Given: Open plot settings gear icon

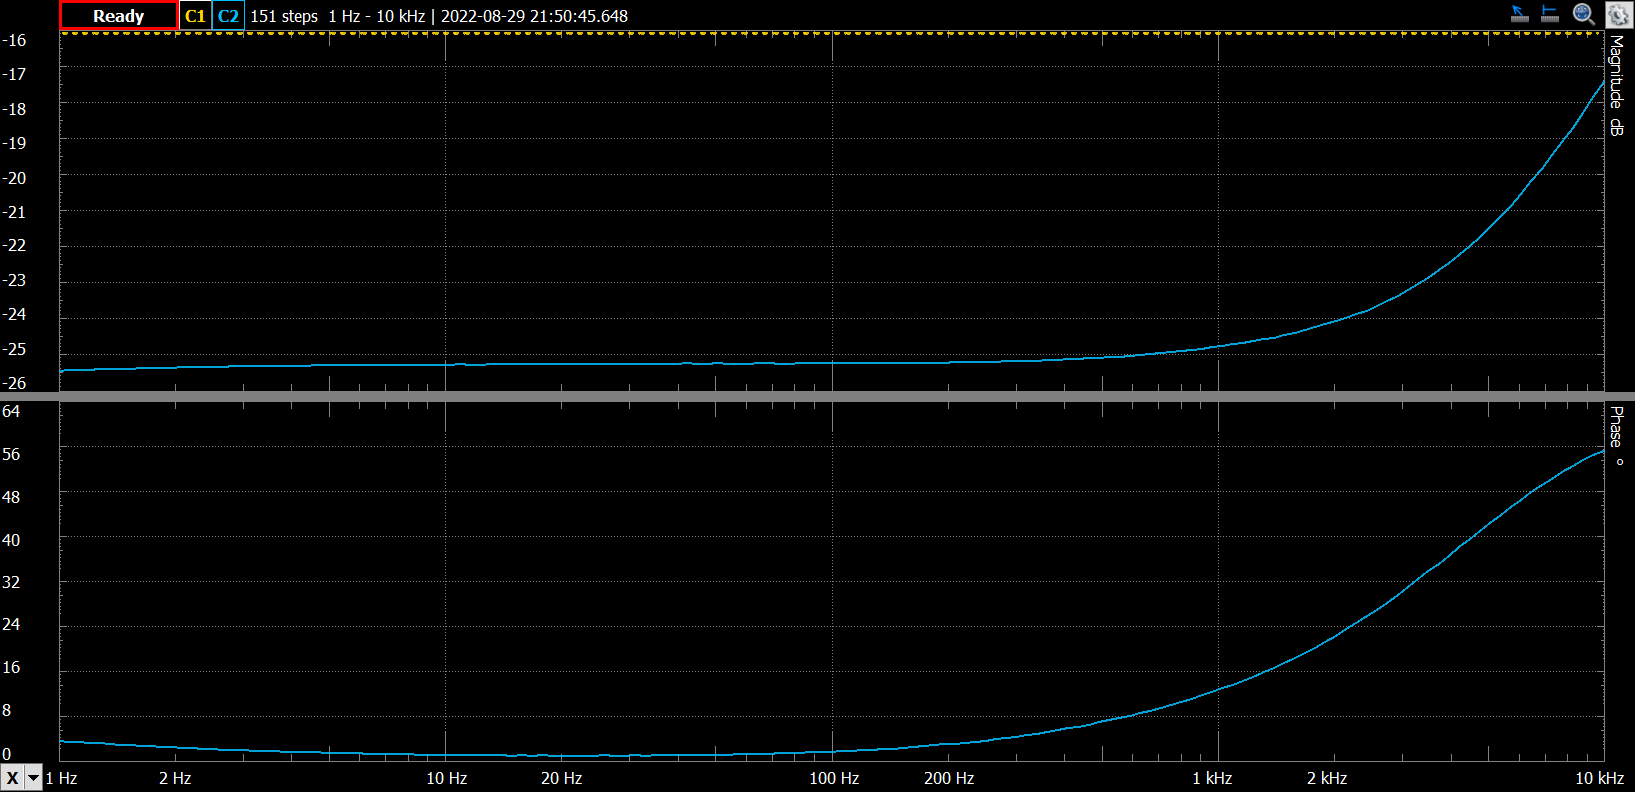Looking at the screenshot, I should click(1618, 15).
